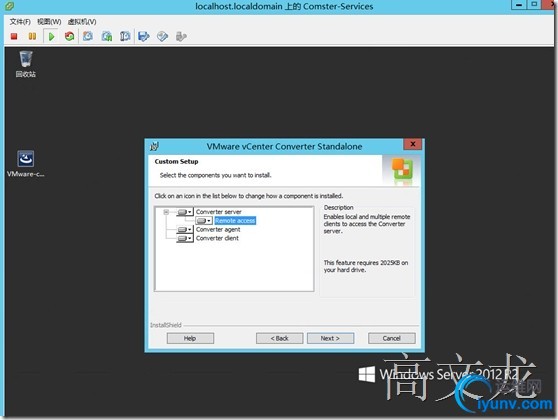Proceed with the Next > button
558x420 pixels.
pos(330,338)
